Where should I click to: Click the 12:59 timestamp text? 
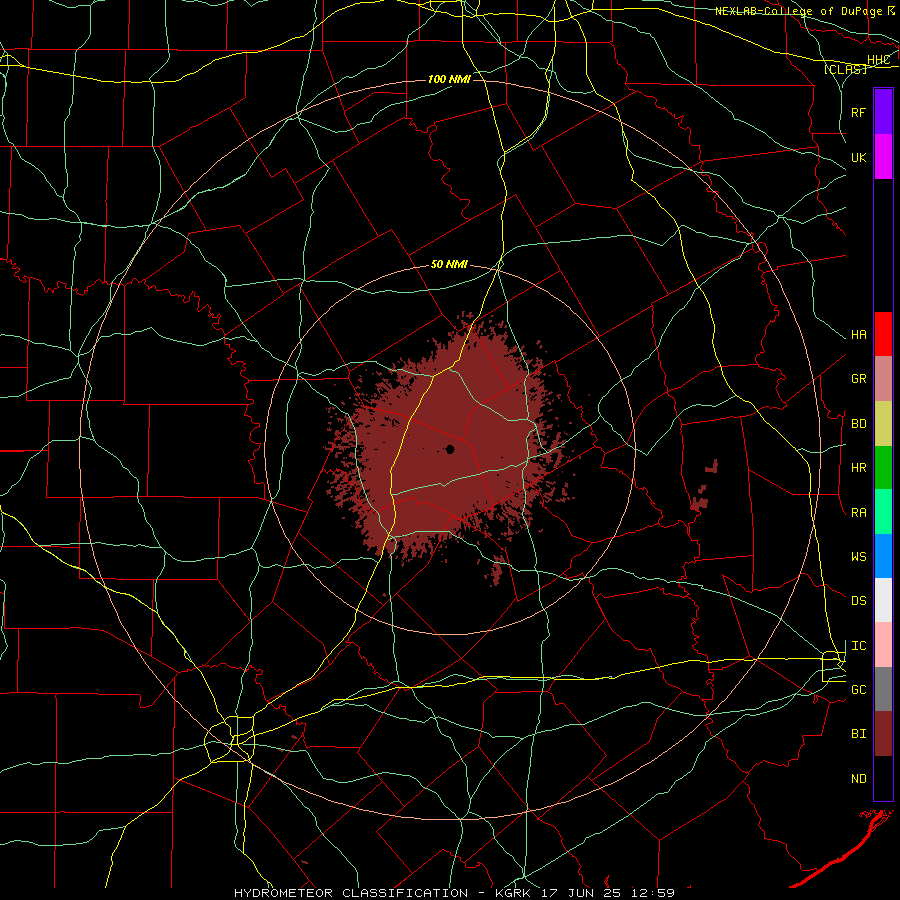653,893
